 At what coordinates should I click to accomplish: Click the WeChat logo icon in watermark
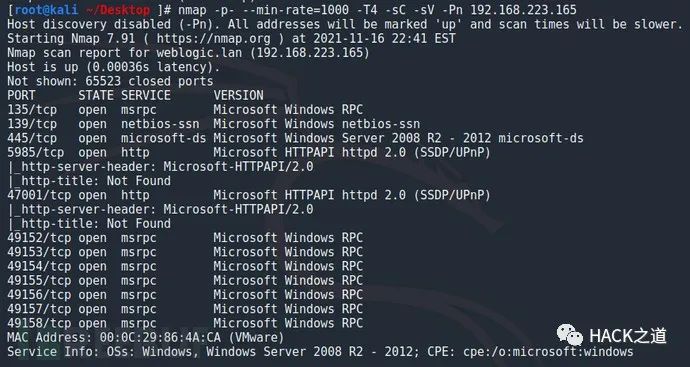pos(569,335)
